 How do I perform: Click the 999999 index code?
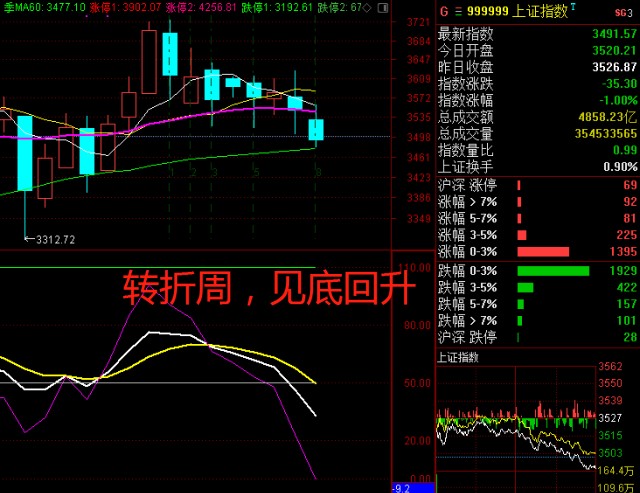point(491,11)
